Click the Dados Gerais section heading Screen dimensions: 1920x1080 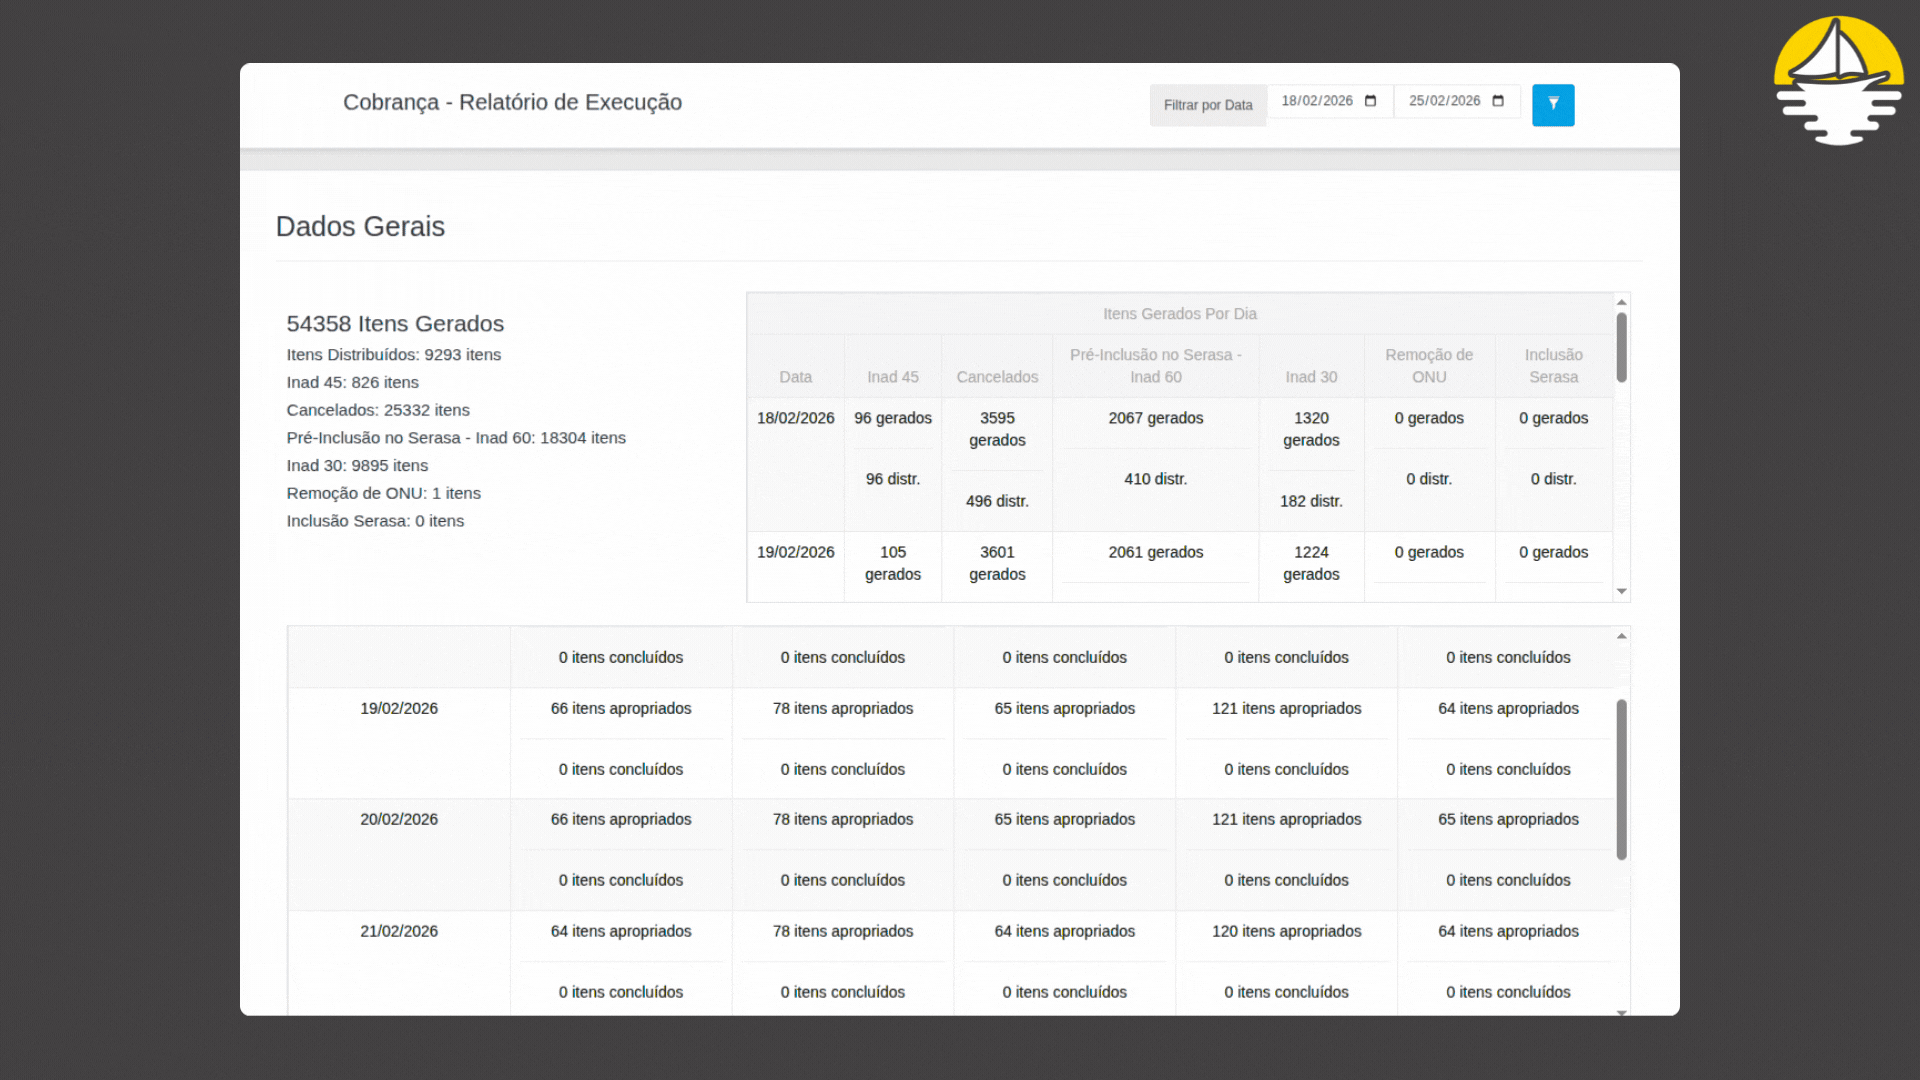point(360,226)
